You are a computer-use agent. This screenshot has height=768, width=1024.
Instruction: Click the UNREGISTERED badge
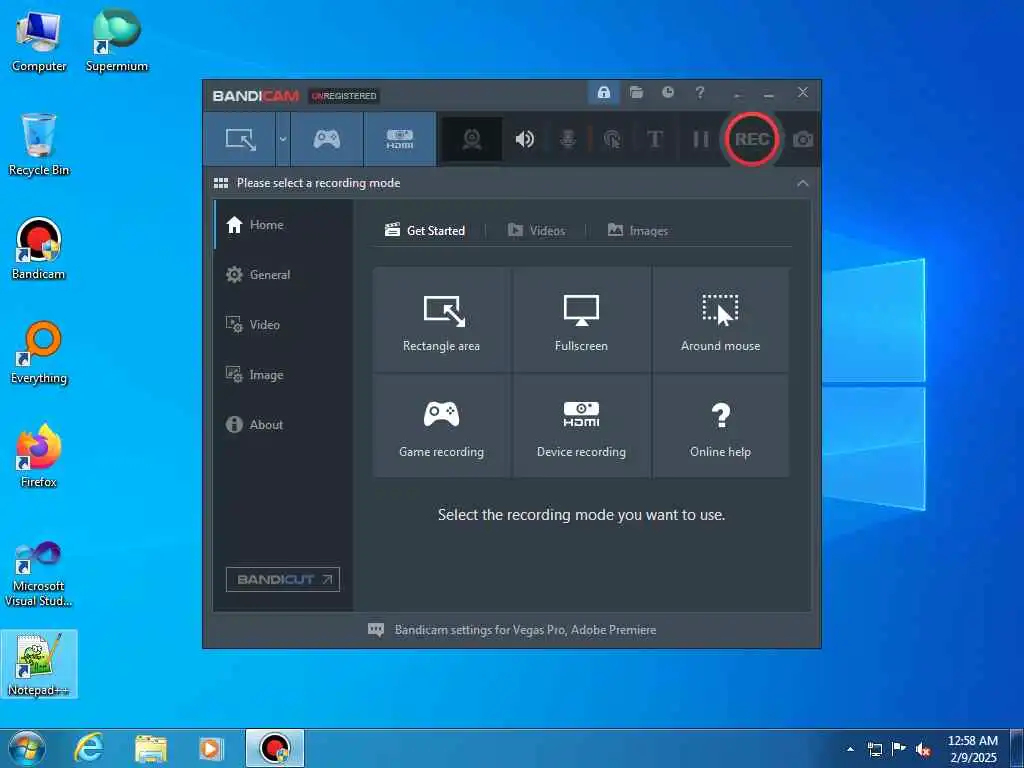pyautogui.click(x=344, y=96)
